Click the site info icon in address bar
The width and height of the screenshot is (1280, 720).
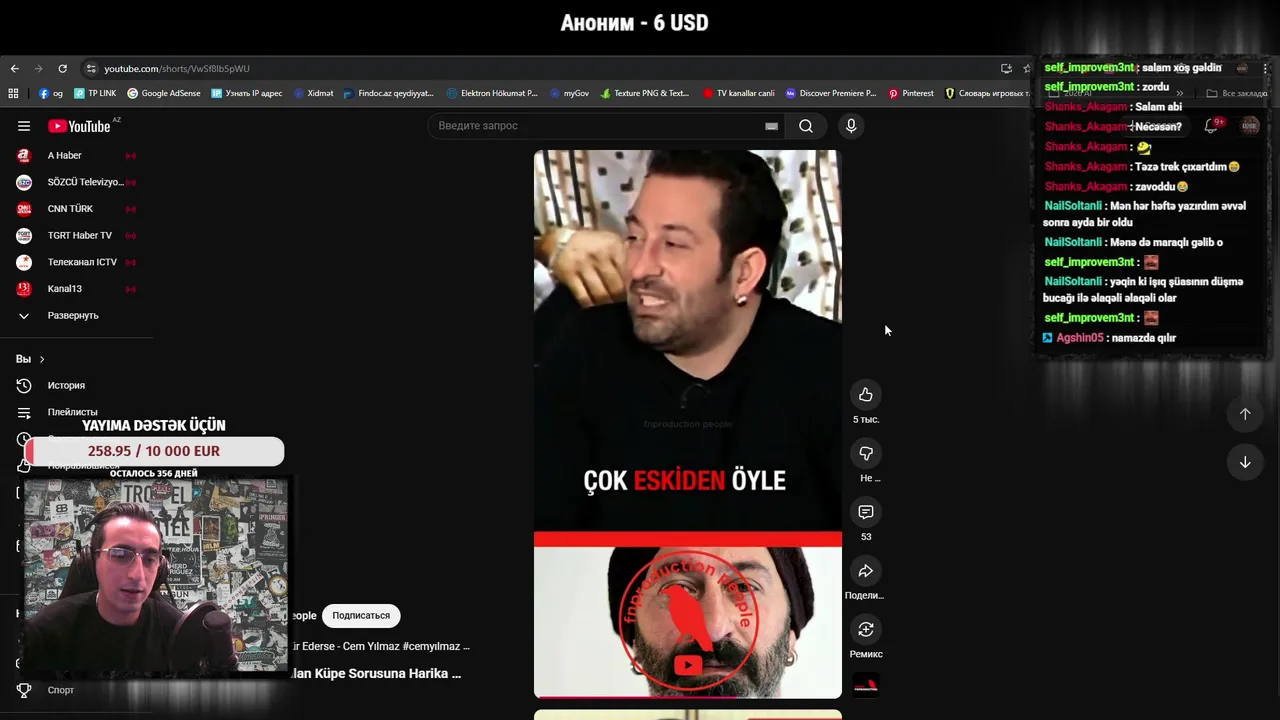[91, 69]
